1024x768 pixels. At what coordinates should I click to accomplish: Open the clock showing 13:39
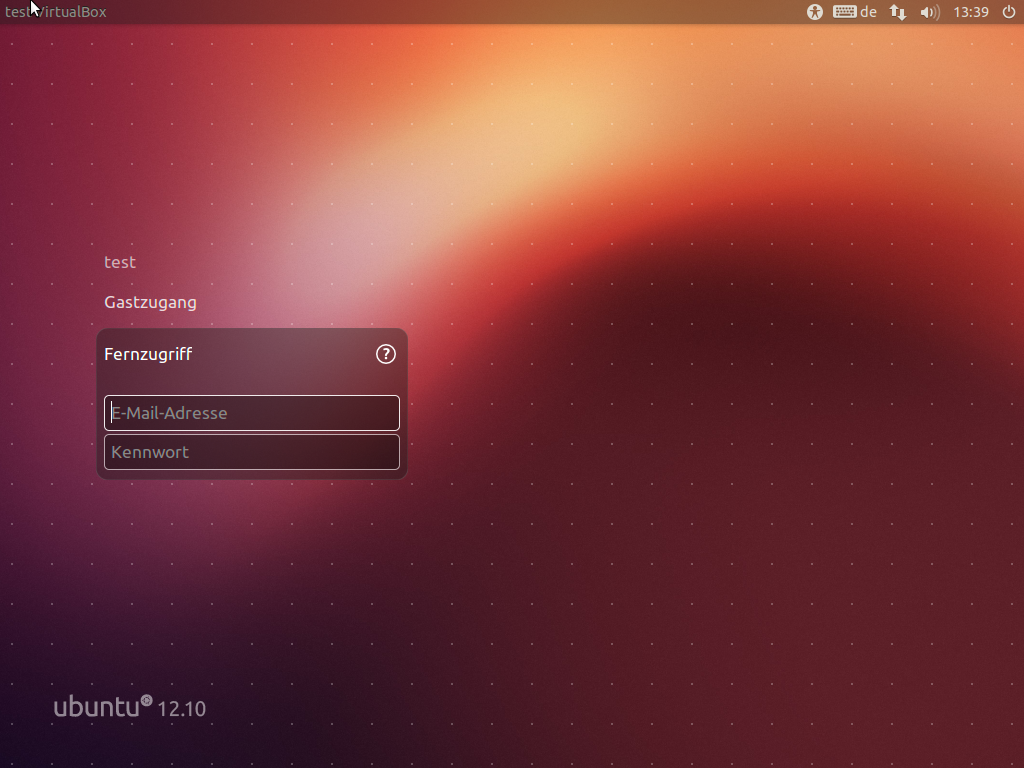click(970, 12)
